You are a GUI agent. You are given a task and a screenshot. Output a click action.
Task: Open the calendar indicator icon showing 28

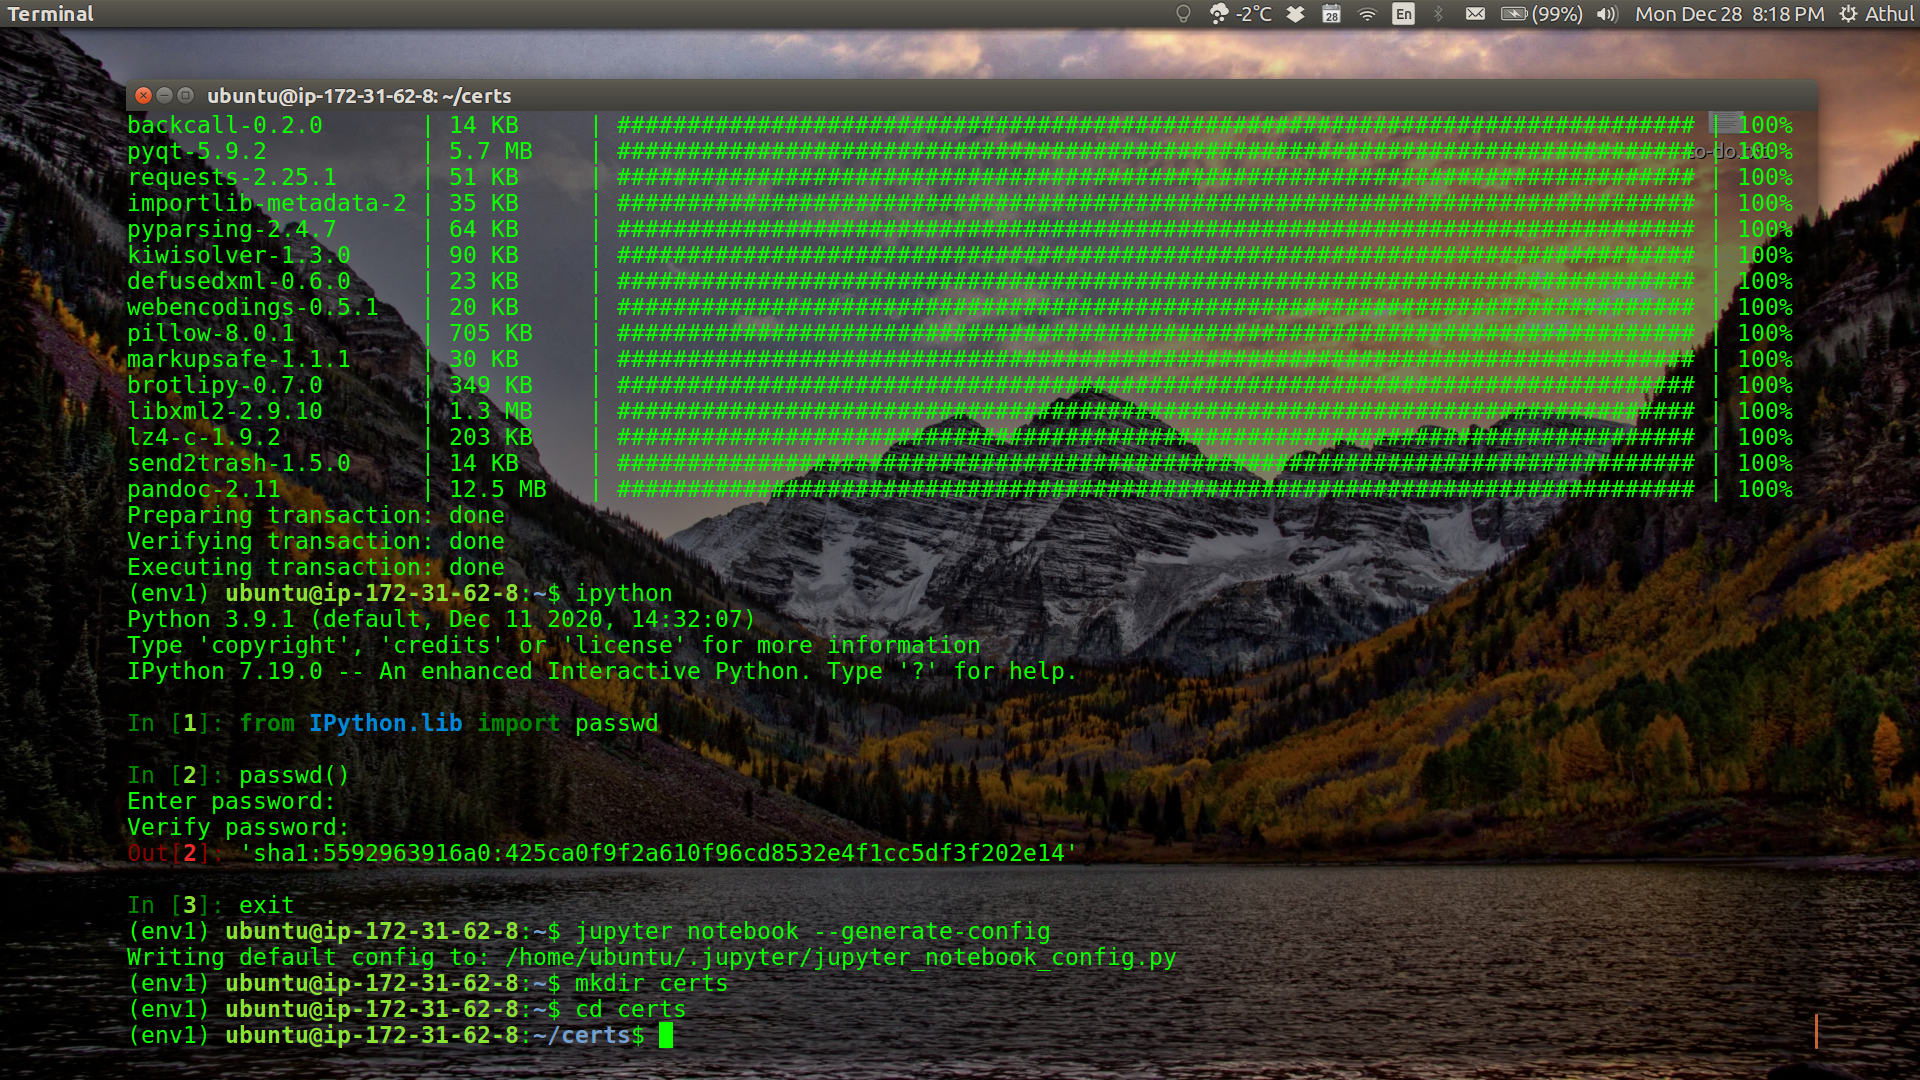(x=1331, y=14)
